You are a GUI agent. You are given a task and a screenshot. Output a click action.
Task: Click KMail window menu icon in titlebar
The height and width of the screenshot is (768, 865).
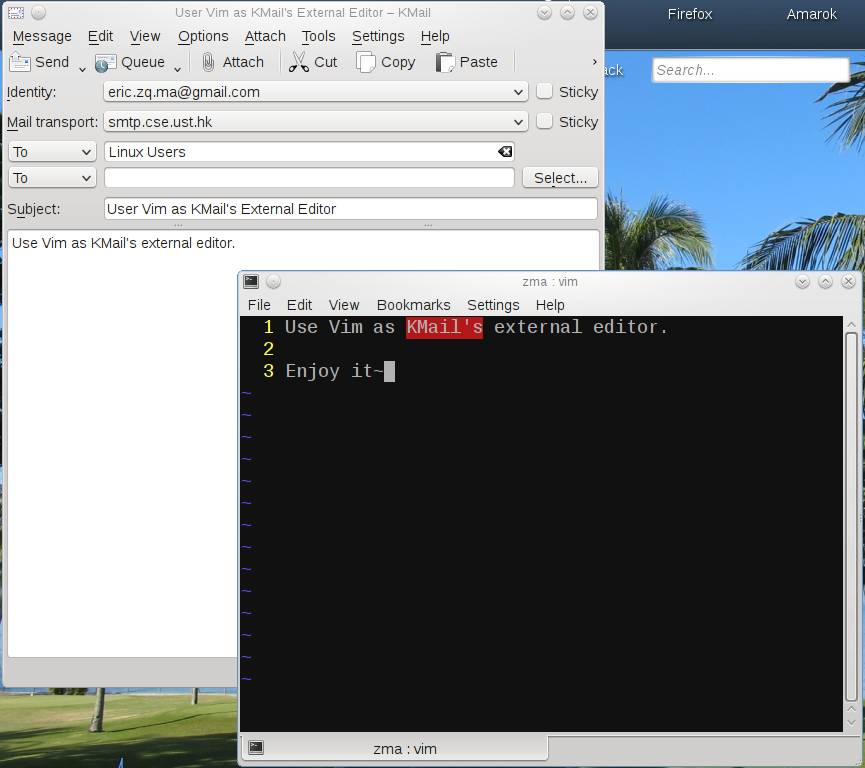[x=16, y=12]
